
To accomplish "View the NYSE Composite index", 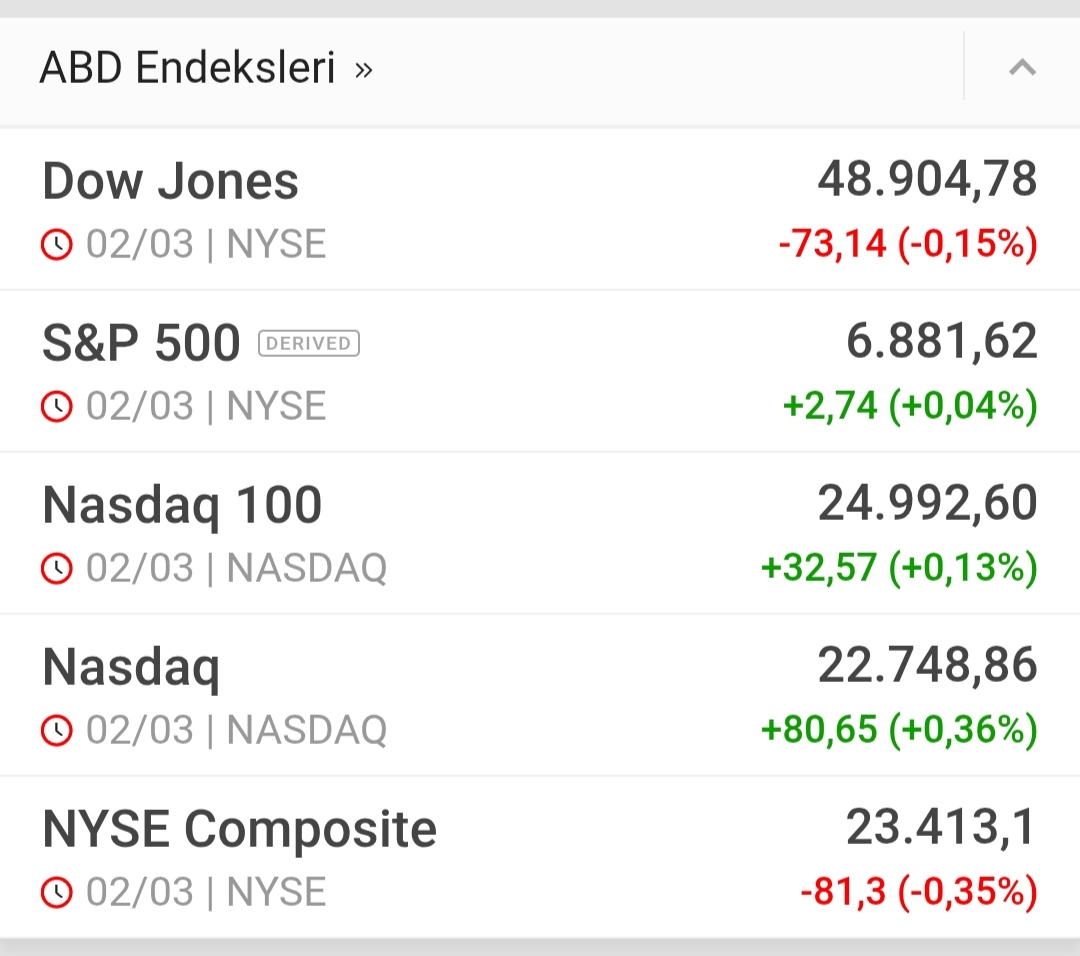I will 239,829.
